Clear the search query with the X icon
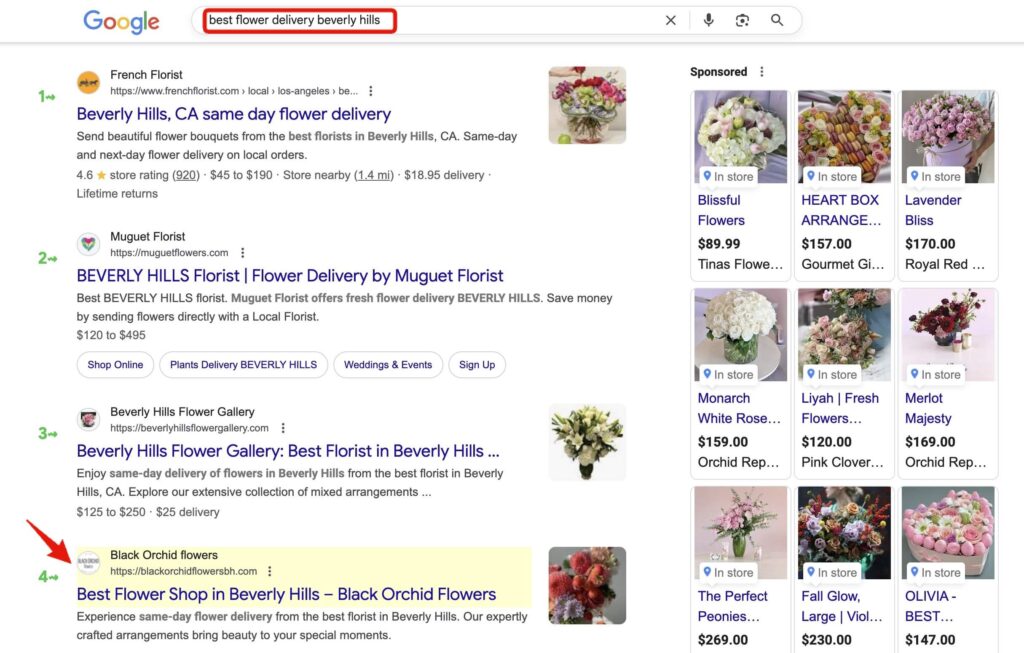 (x=671, y=20)
